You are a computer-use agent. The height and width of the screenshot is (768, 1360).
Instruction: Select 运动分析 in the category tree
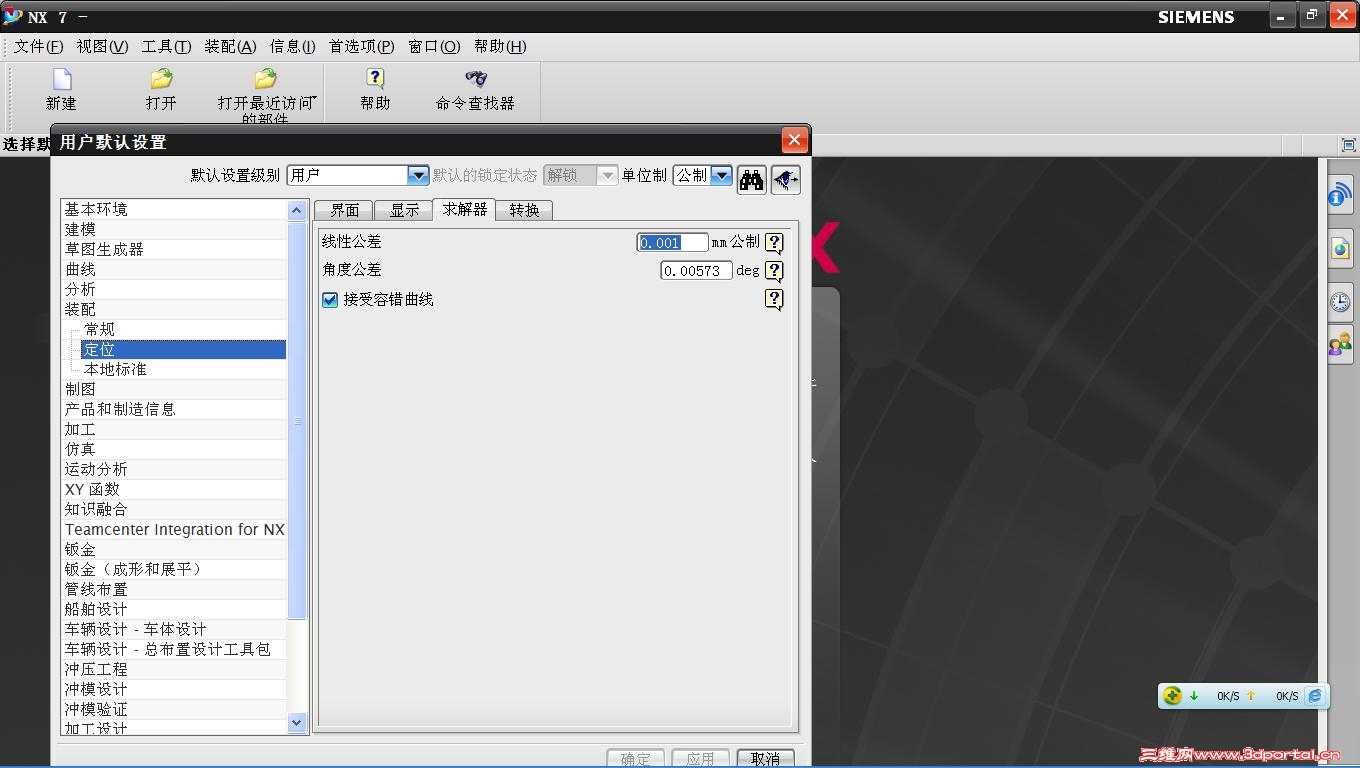96,469
